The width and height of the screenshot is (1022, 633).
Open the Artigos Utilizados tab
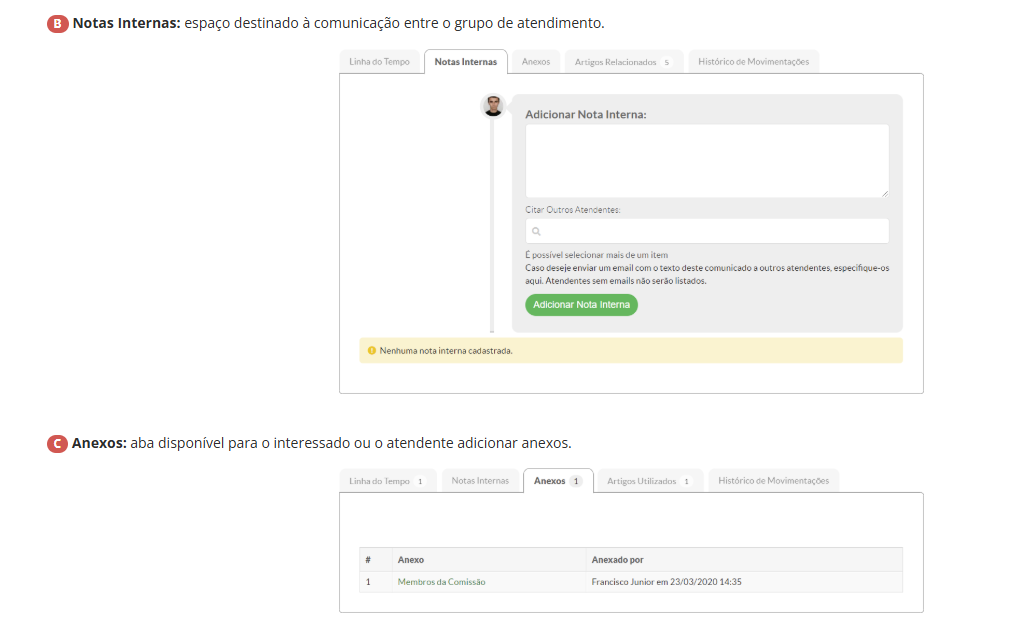coord(642,481)
